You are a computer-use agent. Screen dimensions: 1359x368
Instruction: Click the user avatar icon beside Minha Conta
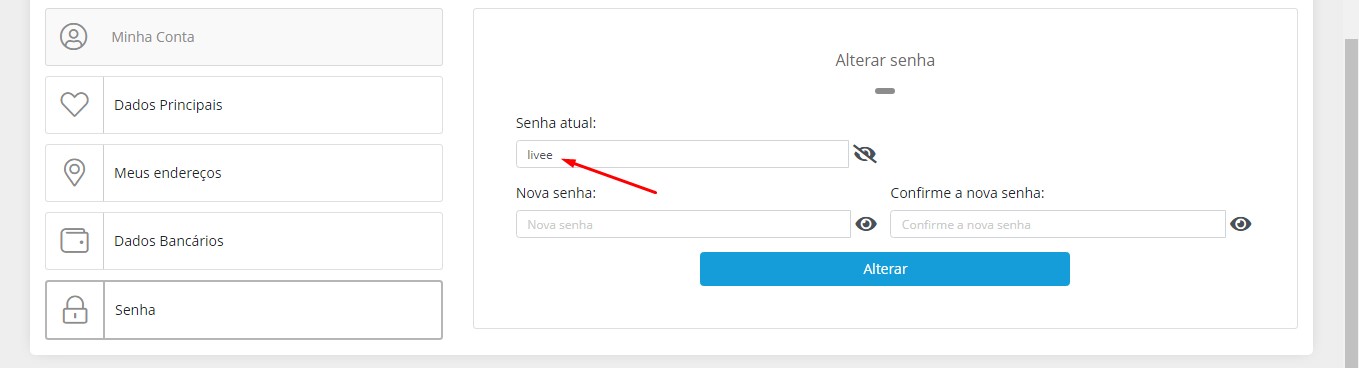[x=74, y=37]
